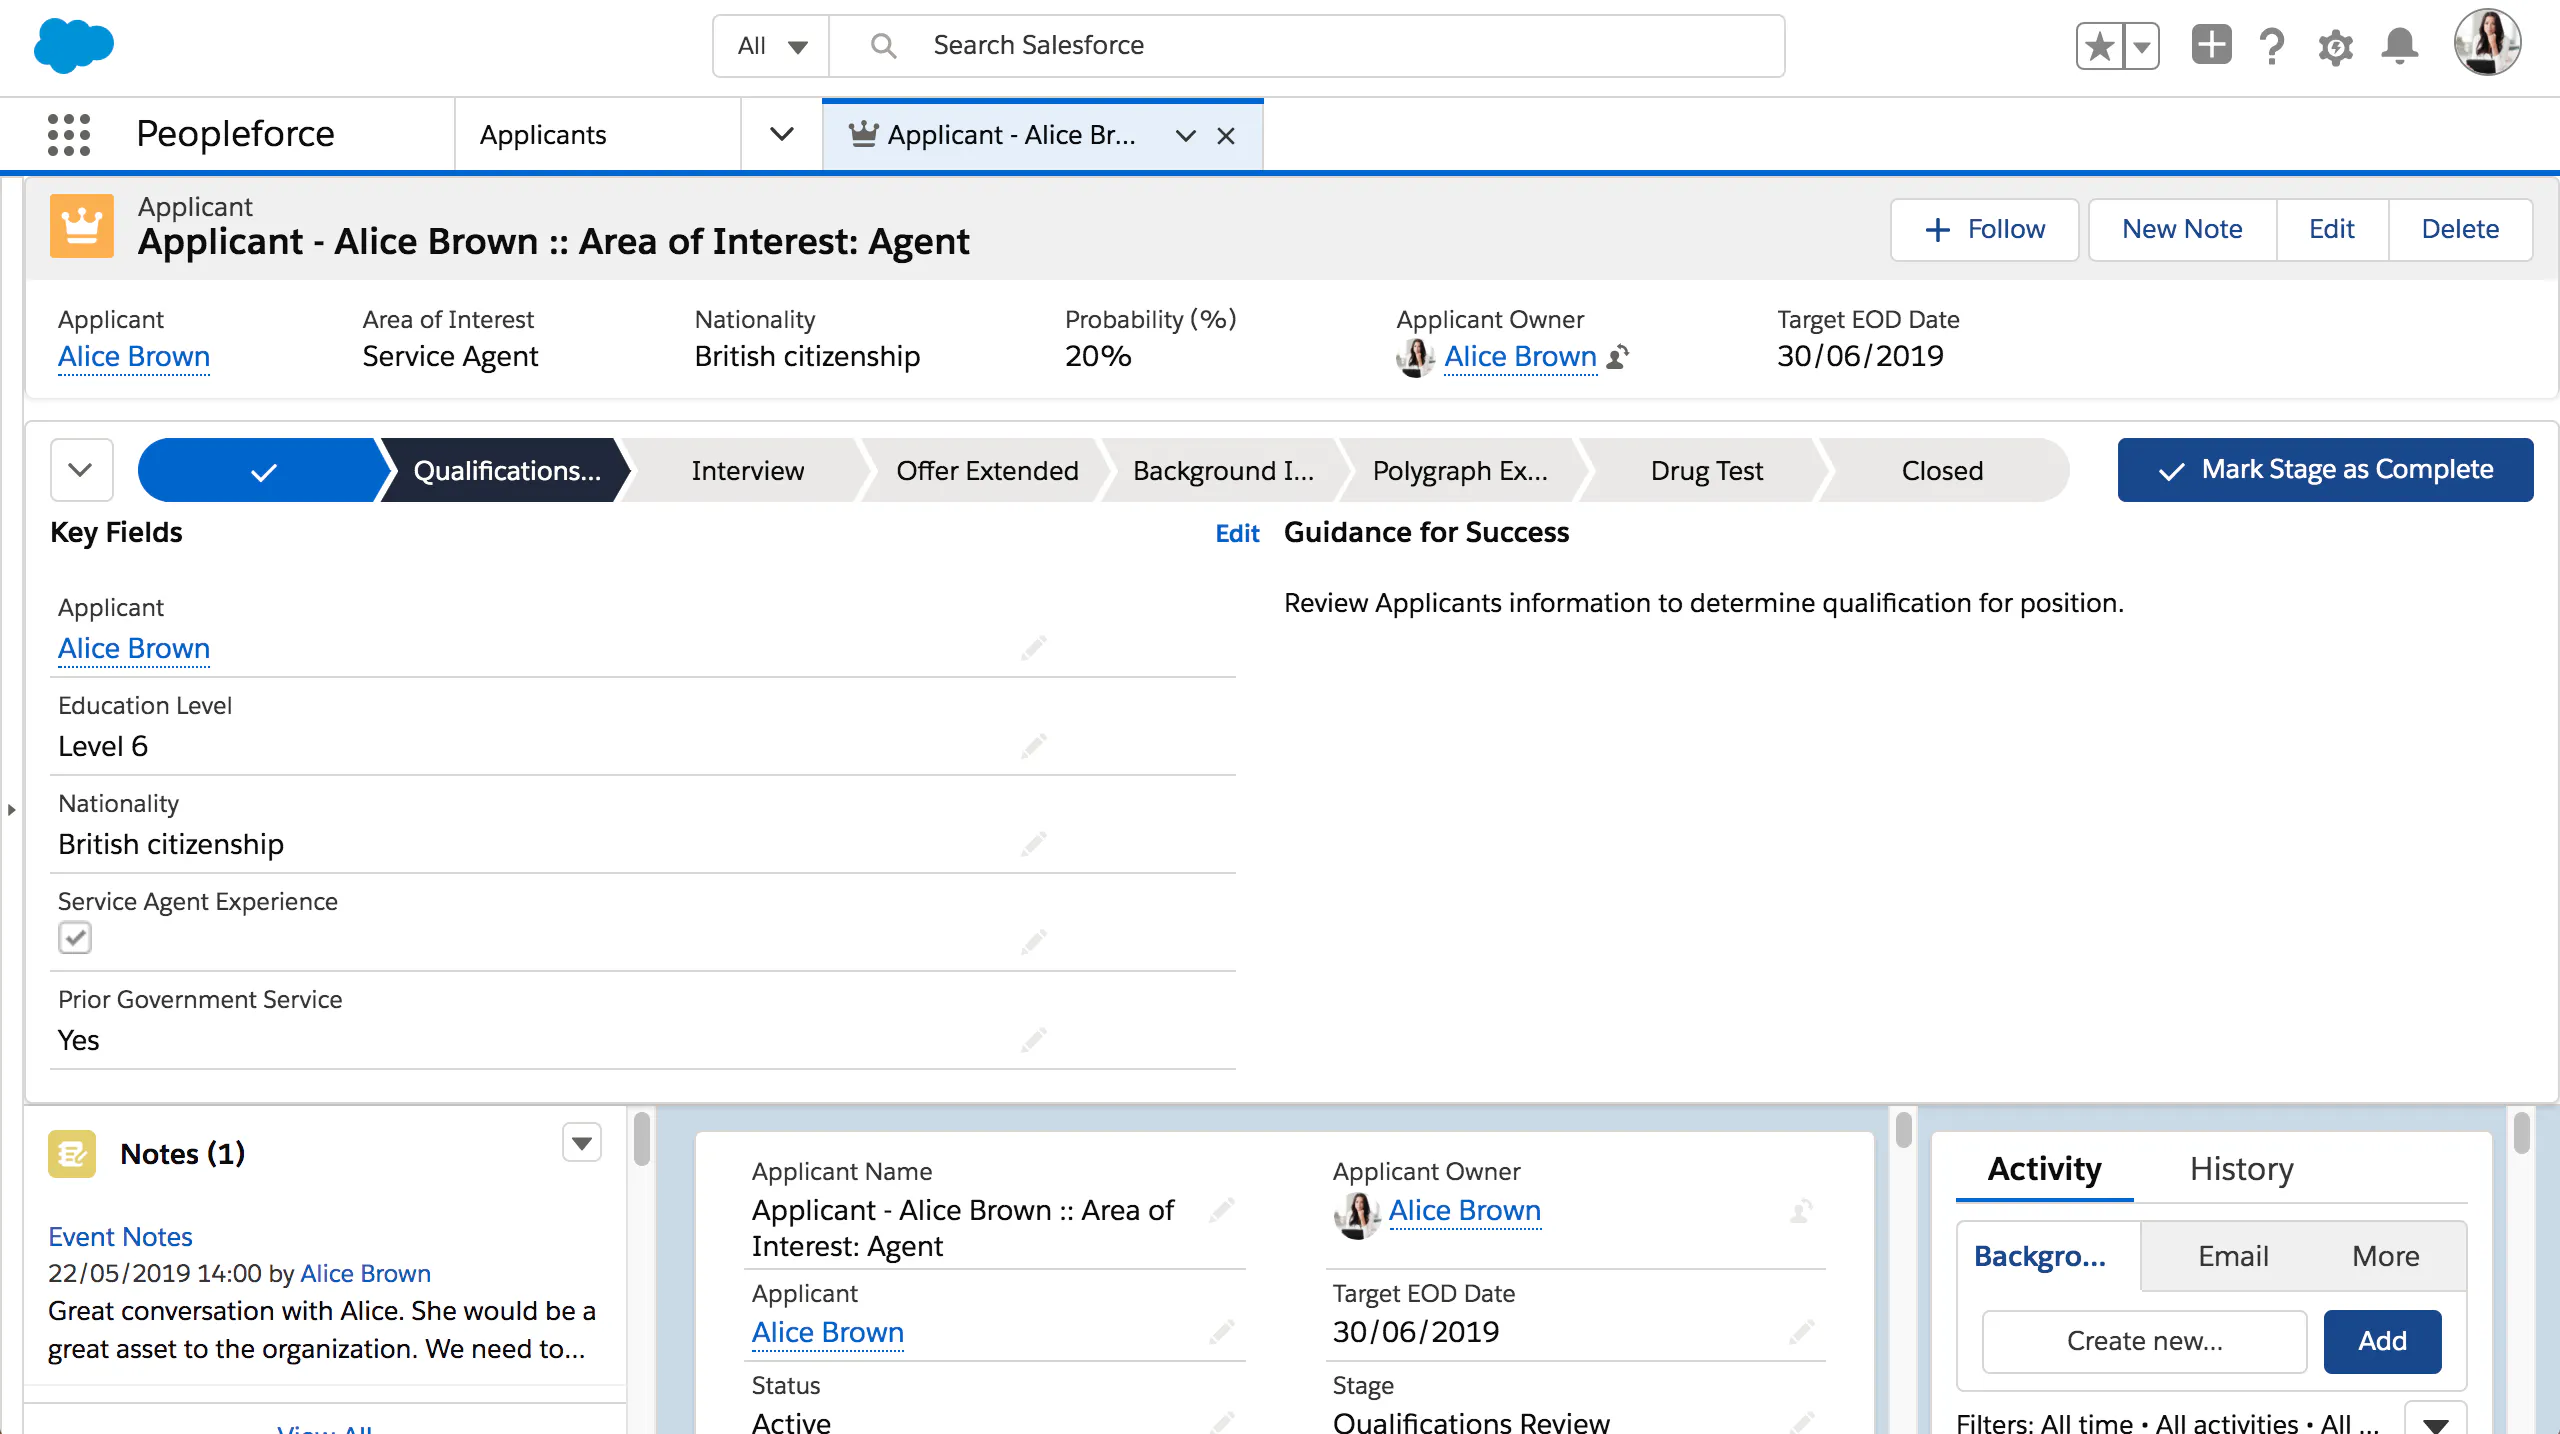Click the help question mark icon
Viewport: 2560px width, 1434px height.
click(2272, 46)
